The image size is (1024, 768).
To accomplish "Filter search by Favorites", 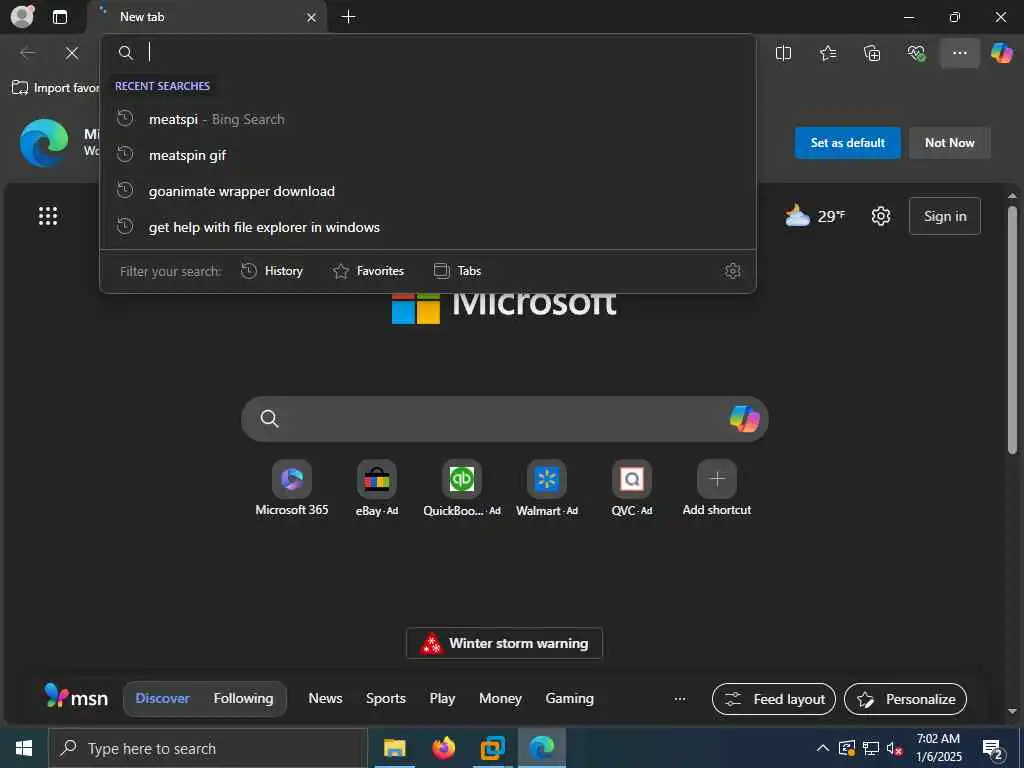I will pos(368,270).
